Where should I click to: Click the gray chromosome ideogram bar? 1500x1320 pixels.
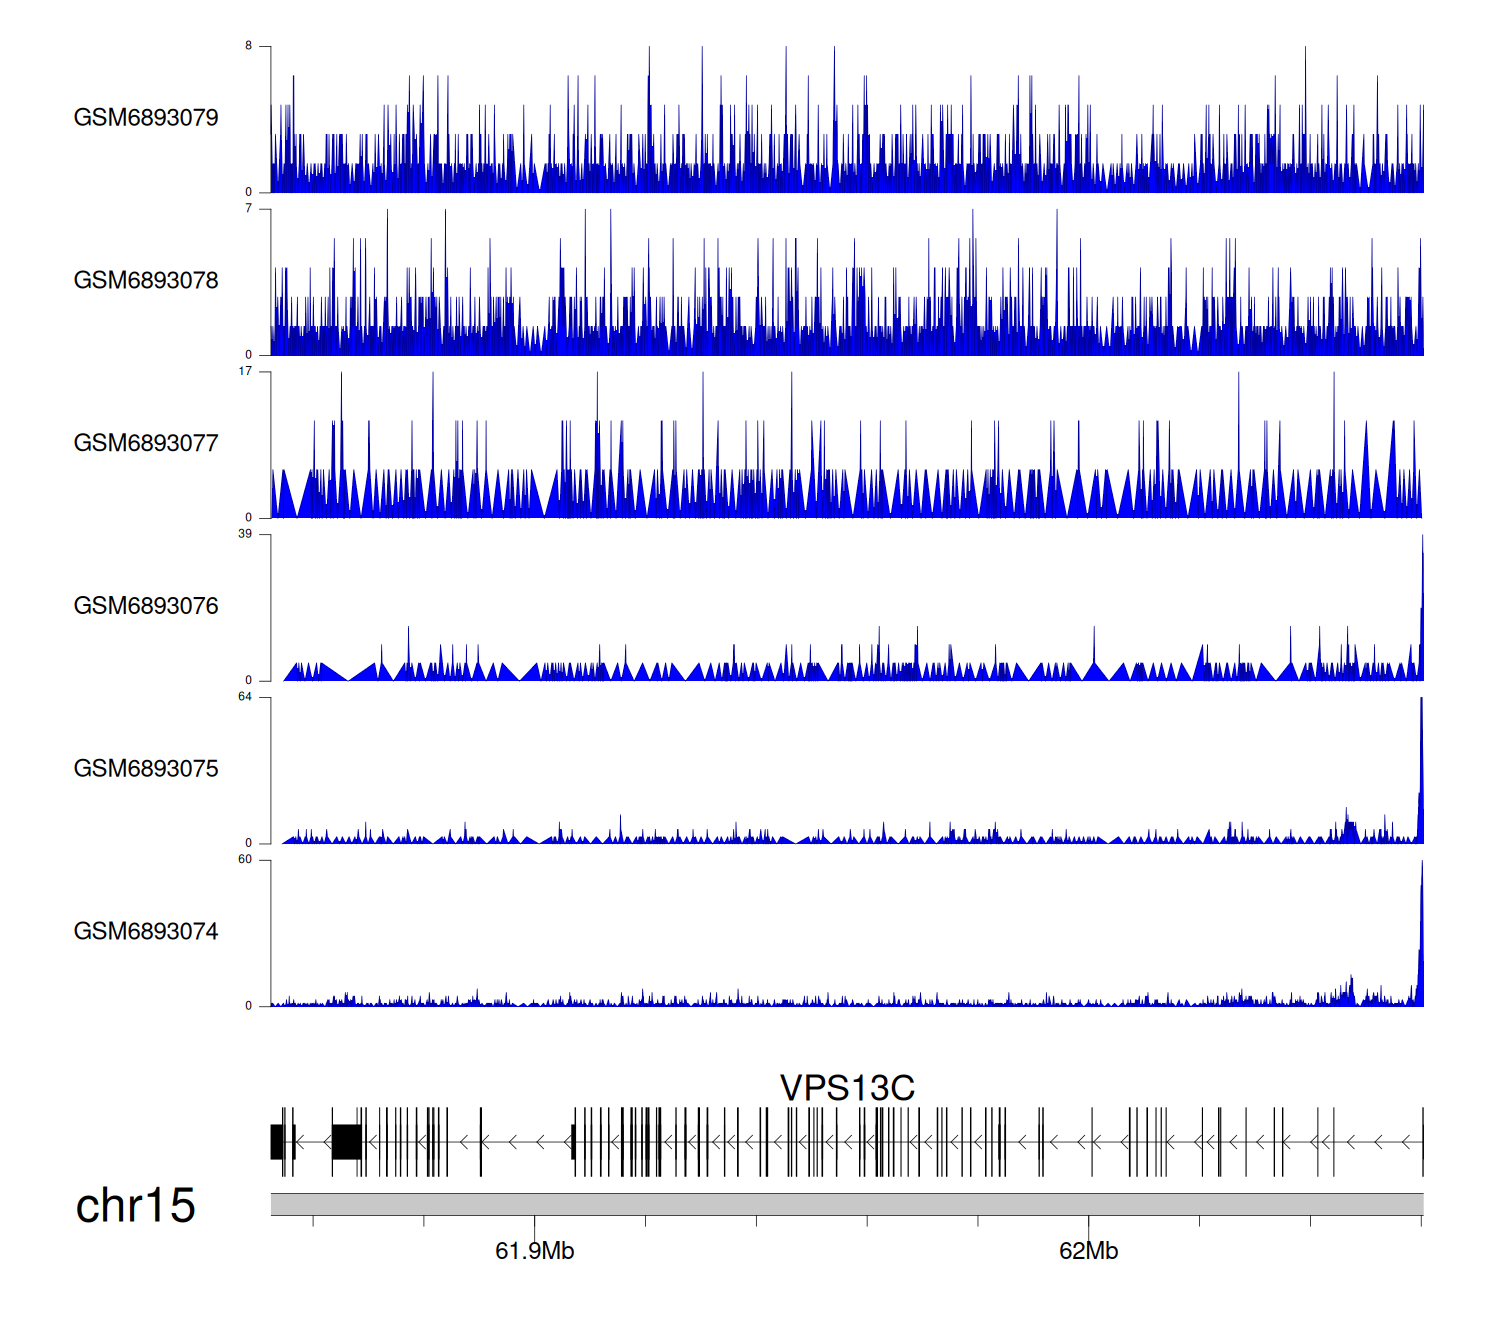846,1204
